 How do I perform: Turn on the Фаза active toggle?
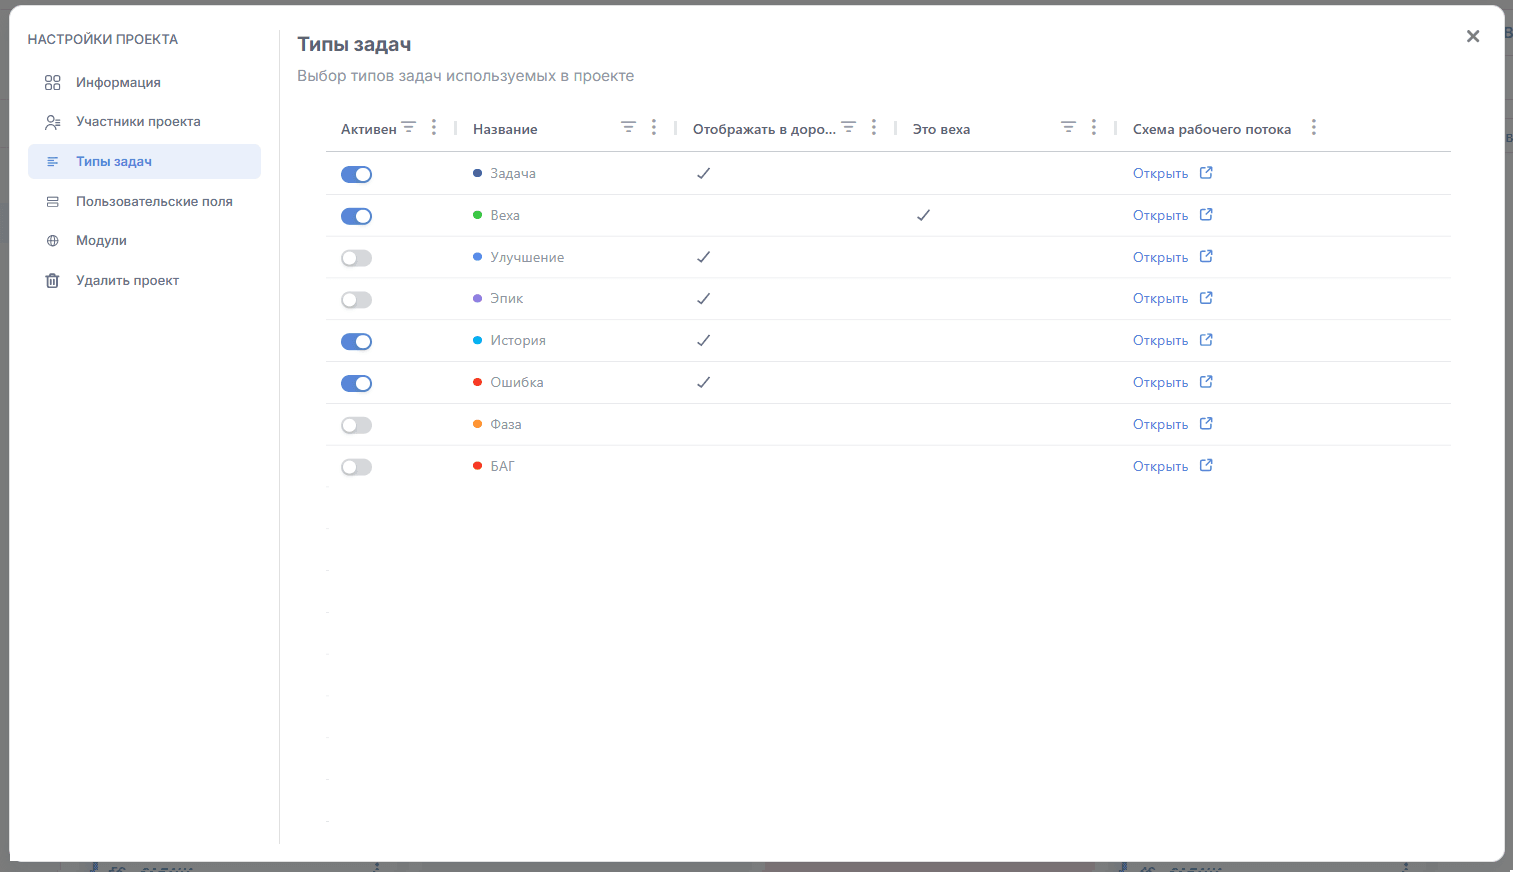pyautogui.click(x=356, y=426)
